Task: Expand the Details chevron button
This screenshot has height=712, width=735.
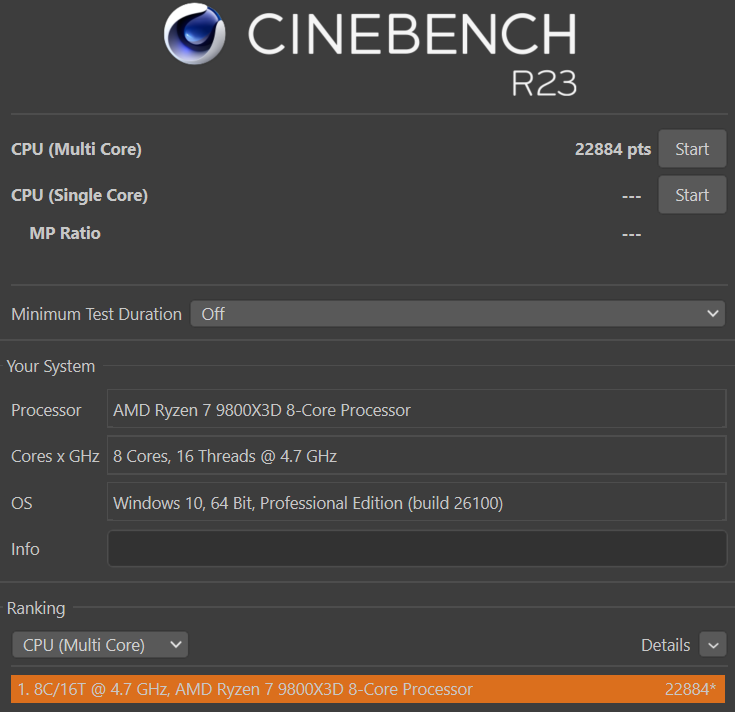Action: [713, 645]
